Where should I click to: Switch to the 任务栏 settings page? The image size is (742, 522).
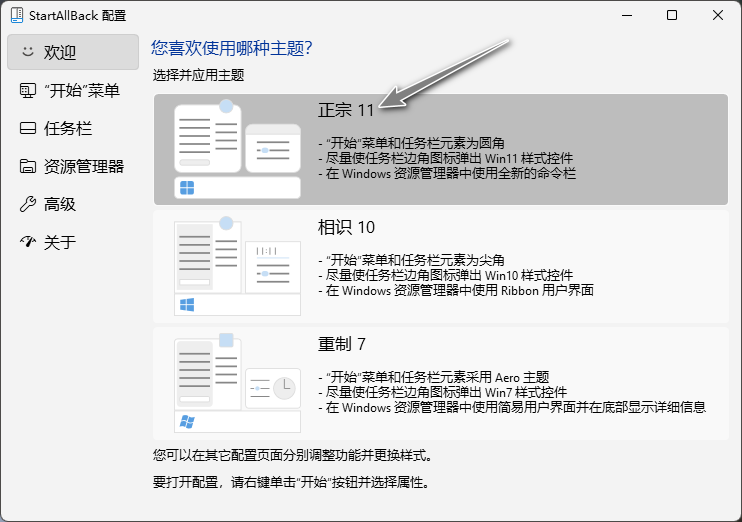point(73,128)
